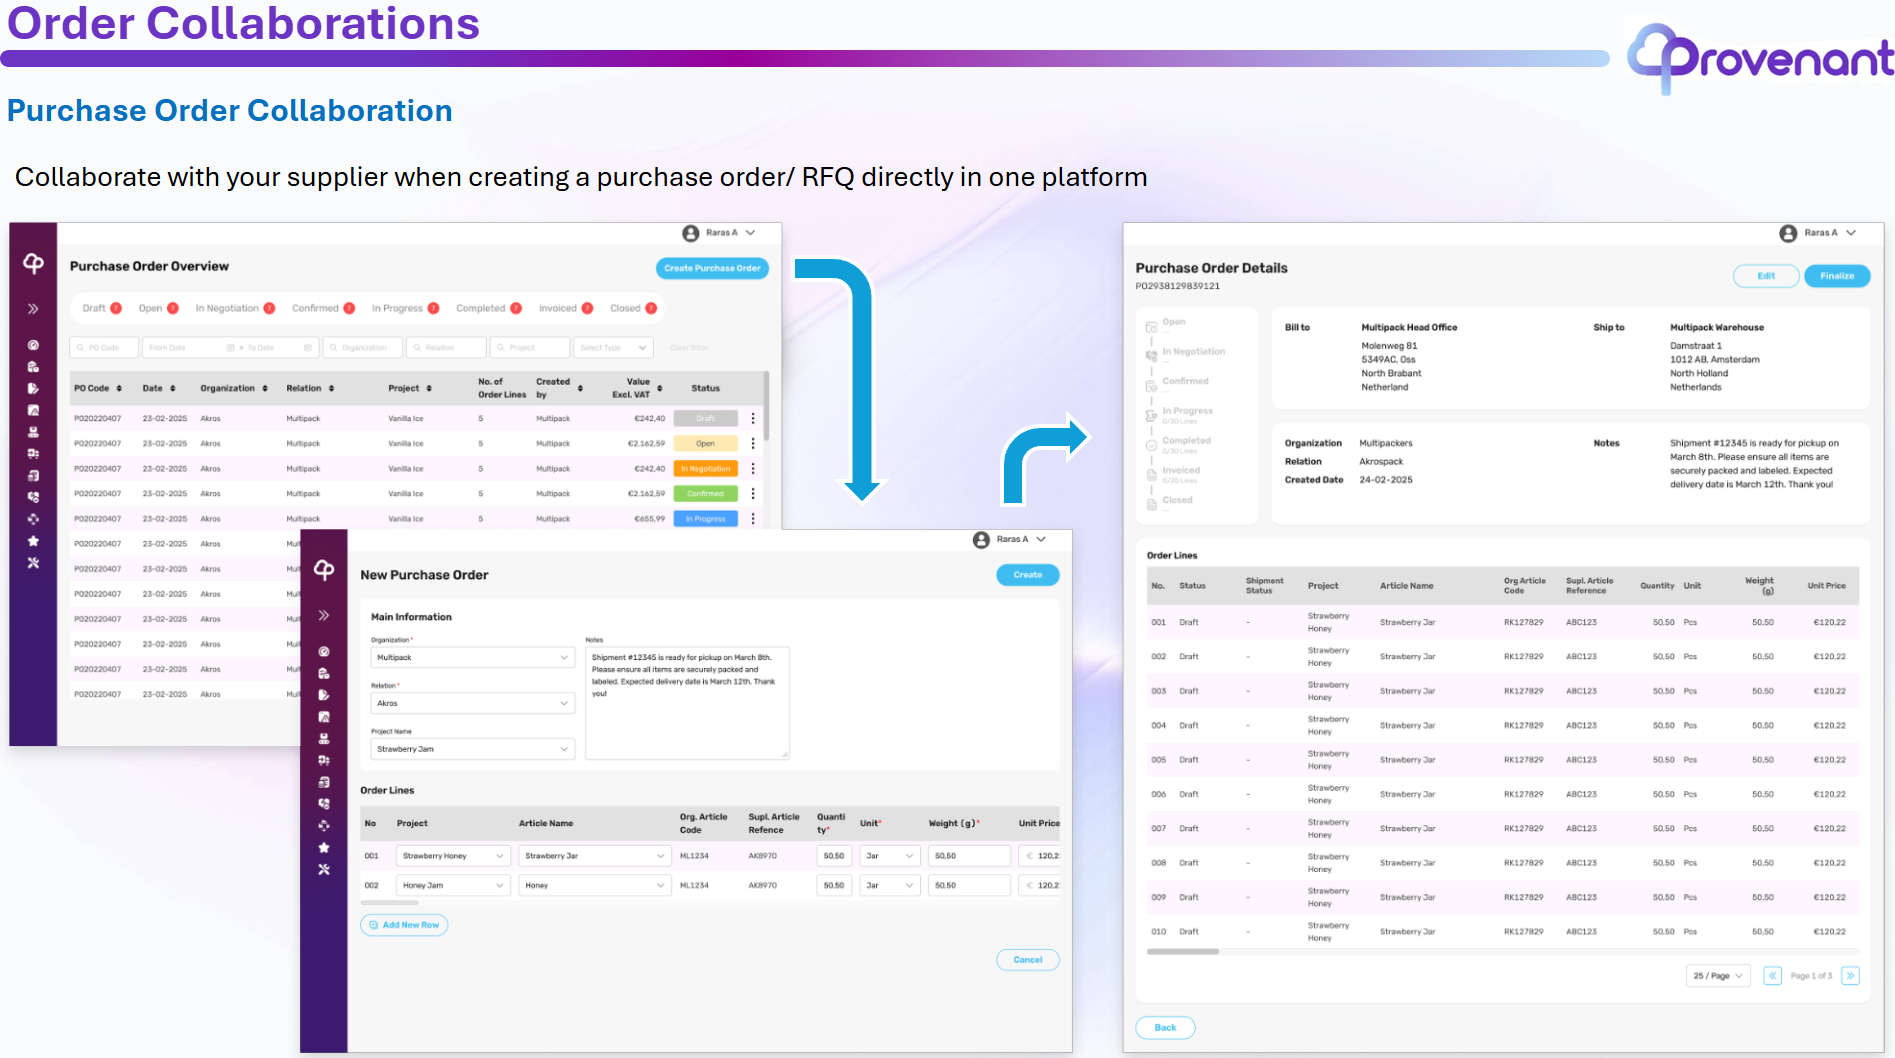
Task: Select the Open status tab
Action: [x=158, y=308]
